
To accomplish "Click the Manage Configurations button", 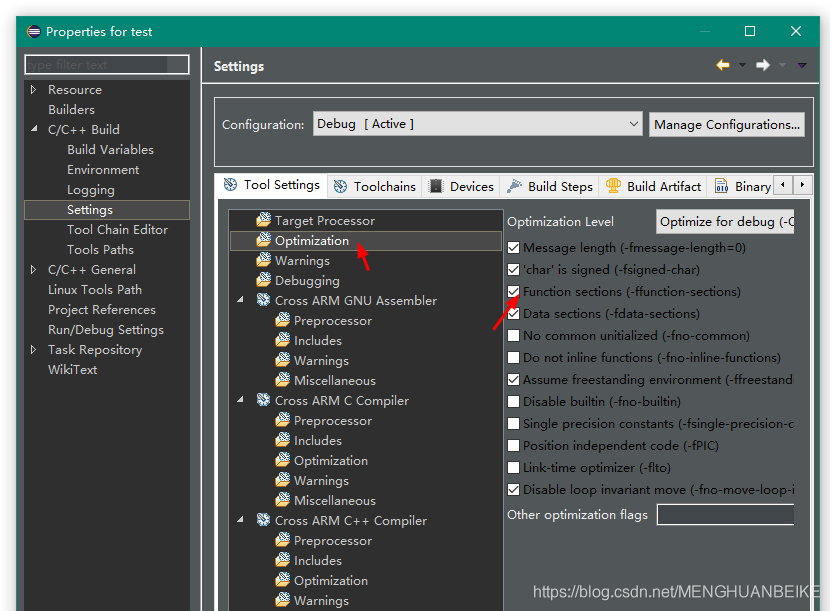I will pyautogui.click(x=726, y=125).
